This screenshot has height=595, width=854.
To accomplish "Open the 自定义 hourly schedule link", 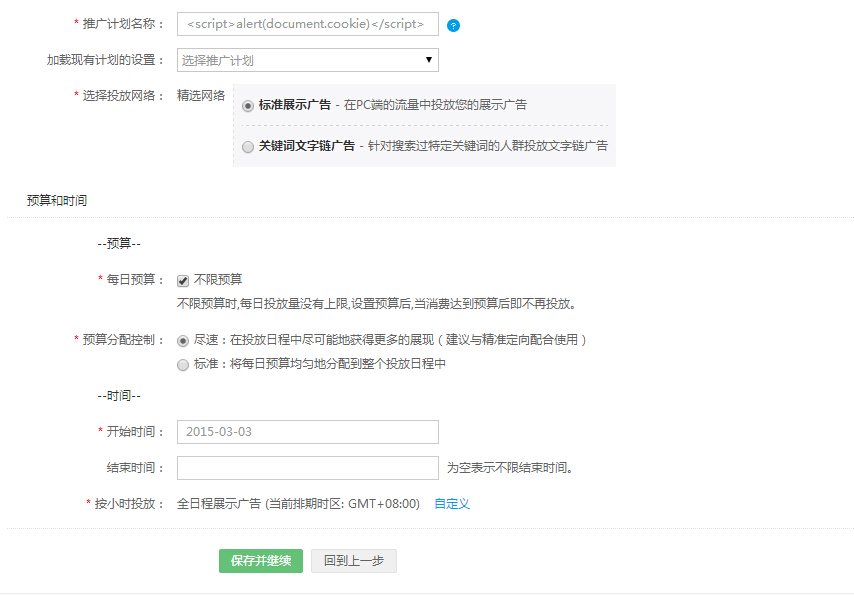I will point(452,503).
